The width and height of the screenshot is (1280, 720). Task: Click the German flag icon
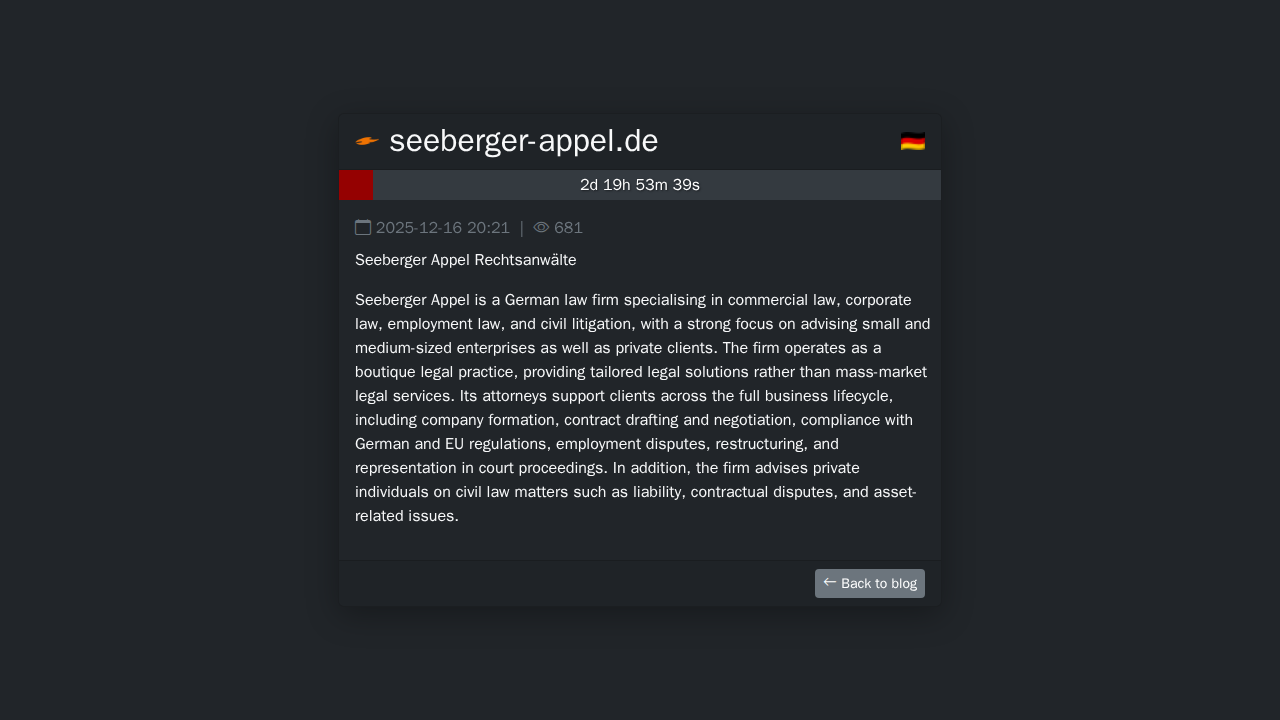point(912,141)
